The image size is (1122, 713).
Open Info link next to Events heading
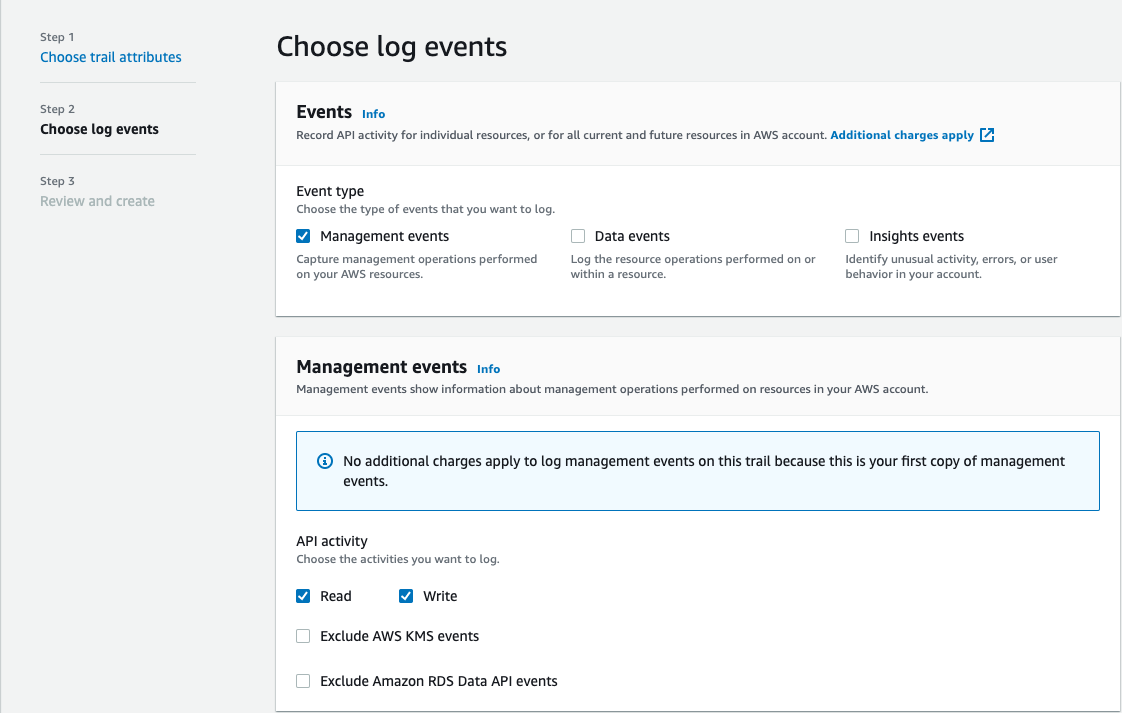[x=373, y=114]
